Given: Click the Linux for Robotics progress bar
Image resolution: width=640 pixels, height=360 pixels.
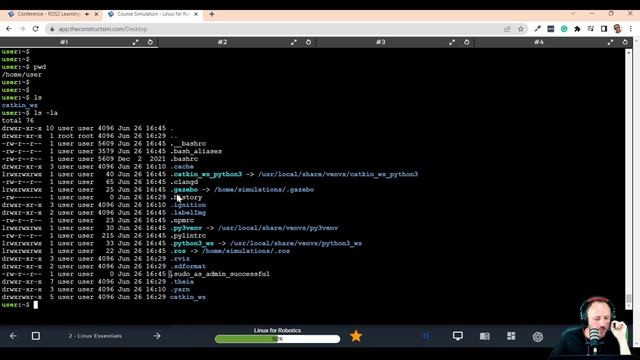Looking at the screenshot, I should tap(277, 339).
